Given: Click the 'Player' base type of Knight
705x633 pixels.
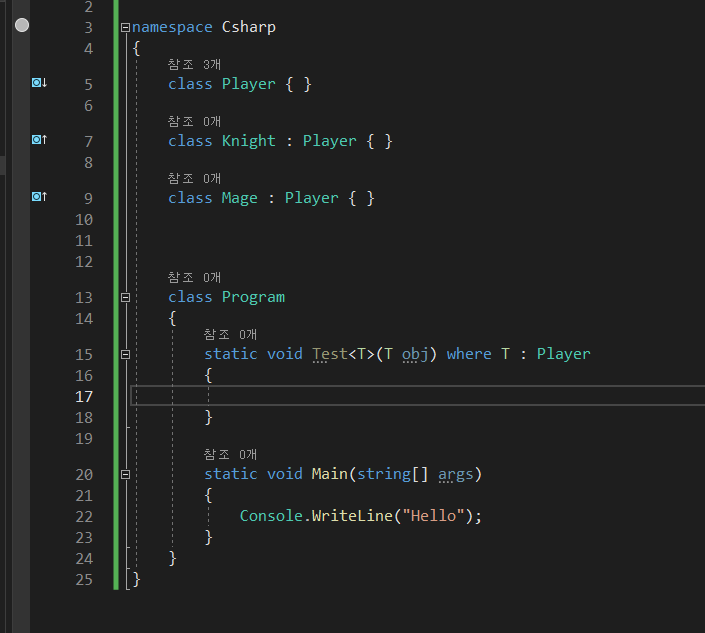Looking at the screenshot, I should point(330,141).
